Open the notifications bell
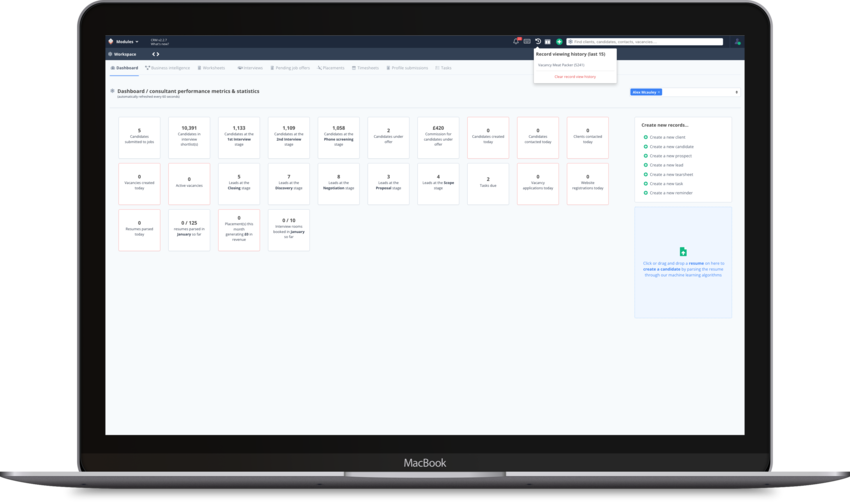This screenshot has height=503, width=850. pyautogui.click(x=516, y=41)
